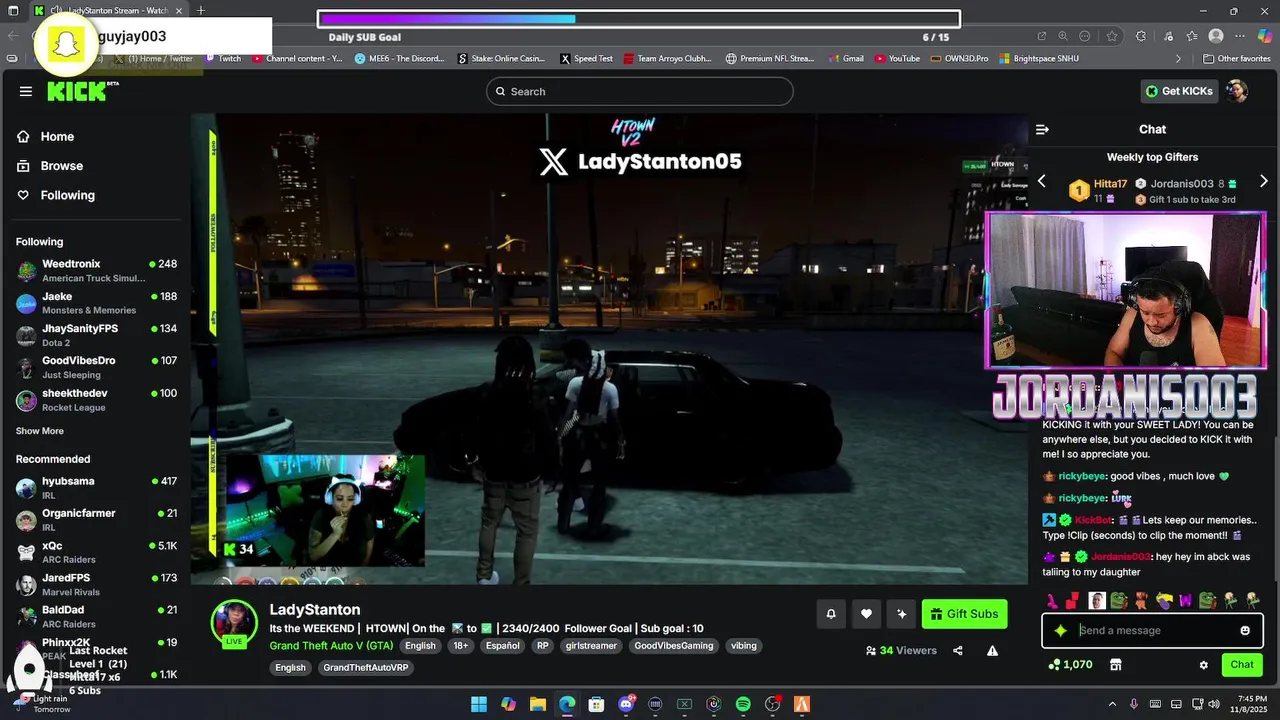Send message with green Chat button
Image resolution: width=1280 pixels, height=720 pixels.
click(1242, 664)
